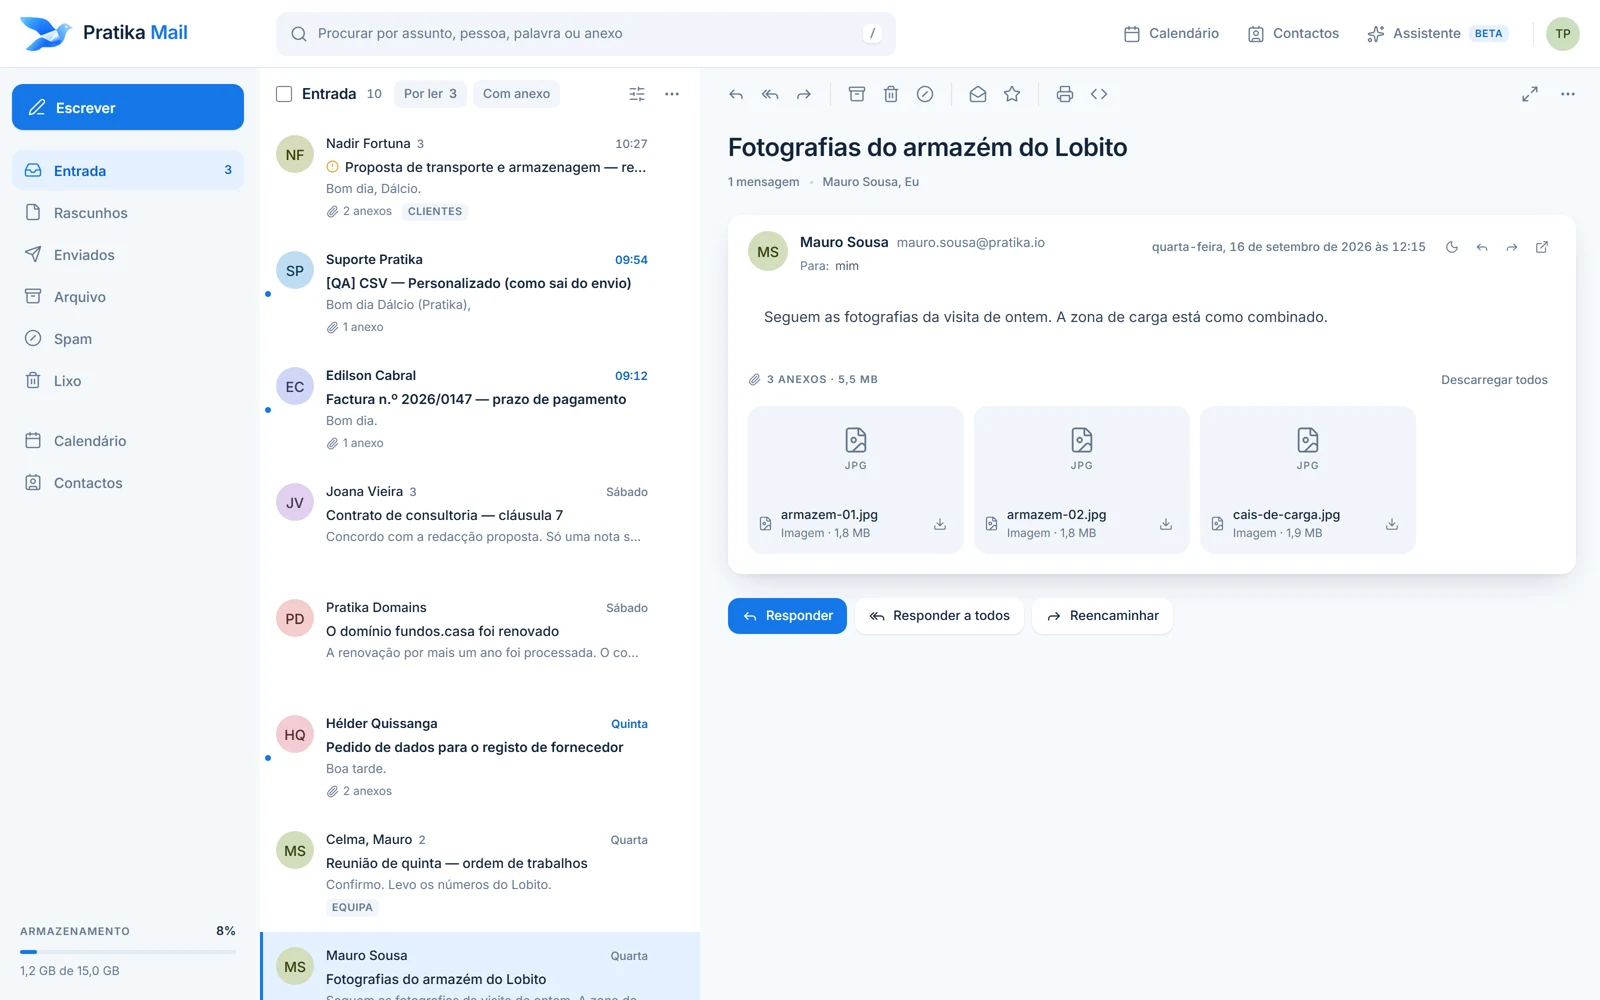The image size is (1600, 1000).
Task: Download armazem-02.jpg attachment
Action: [1166, 524]
